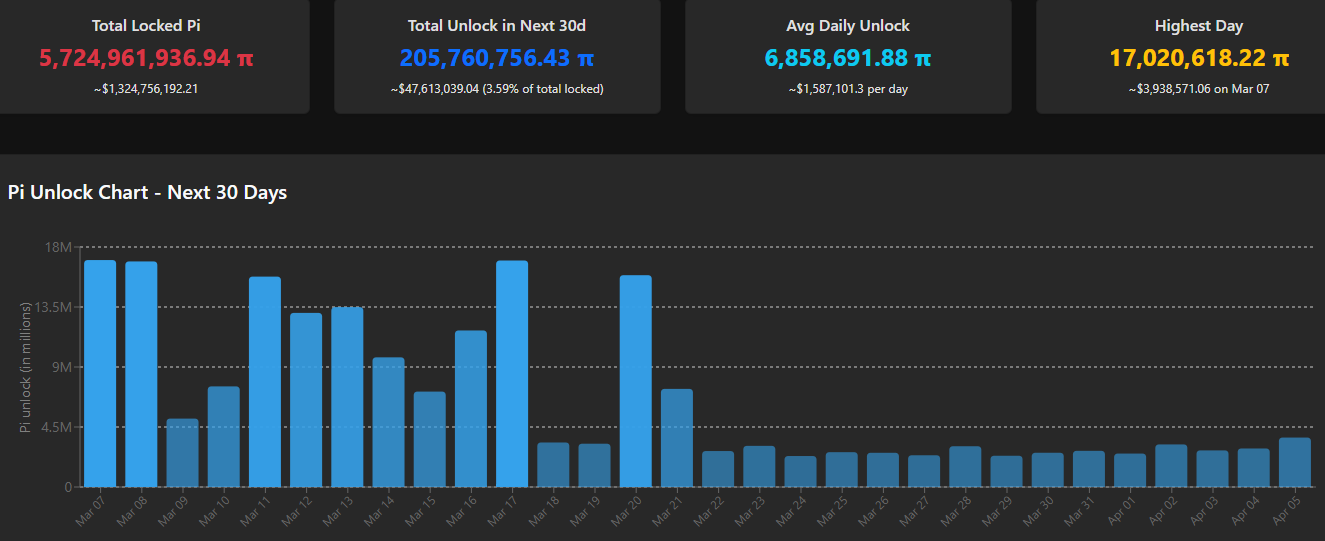Select the Mar 08 unlock bar
Viewport: 1325px width, 541px height.
(141, 374)
